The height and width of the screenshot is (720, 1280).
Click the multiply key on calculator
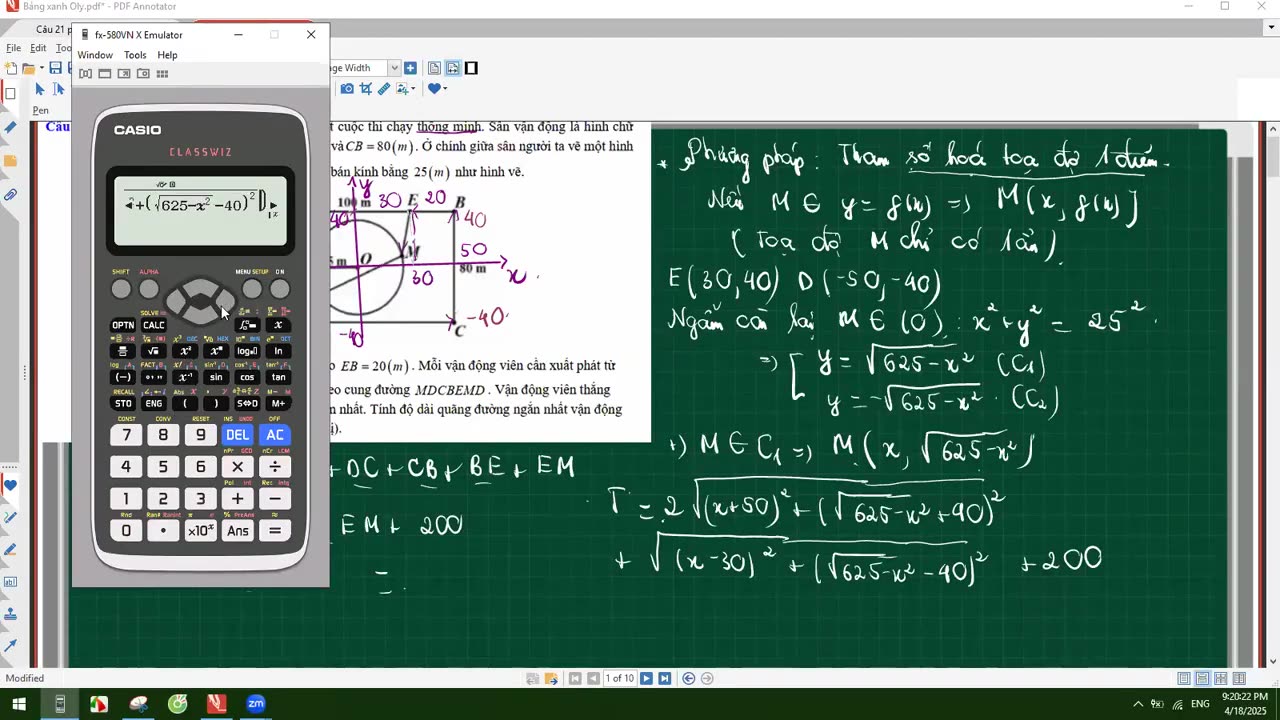coord(238,467)
